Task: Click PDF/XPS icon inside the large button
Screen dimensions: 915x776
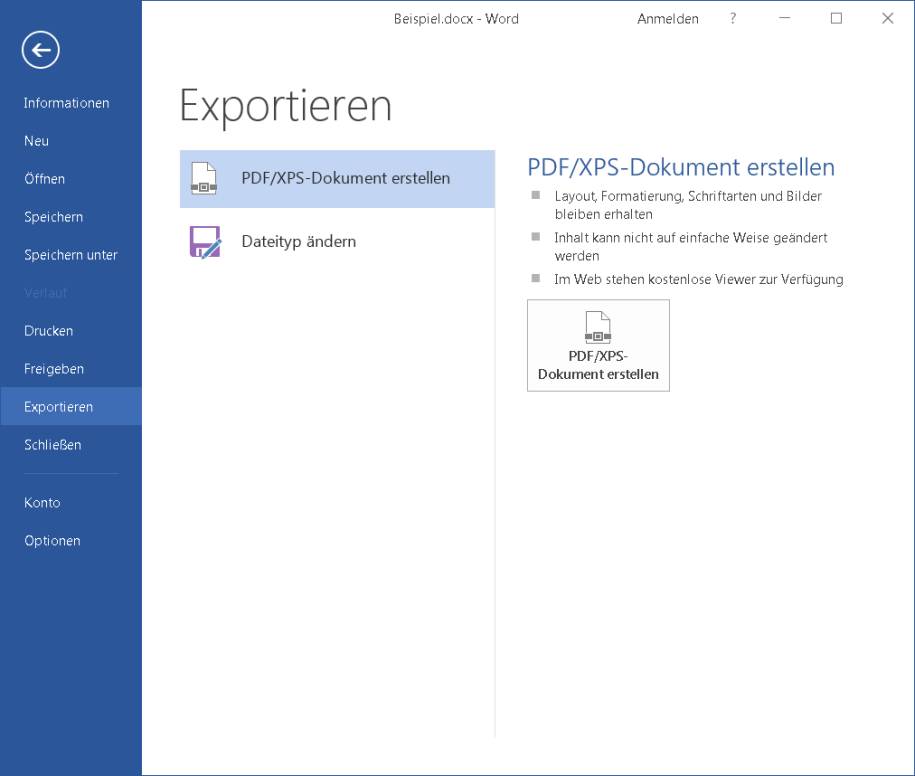Action: 598,327
